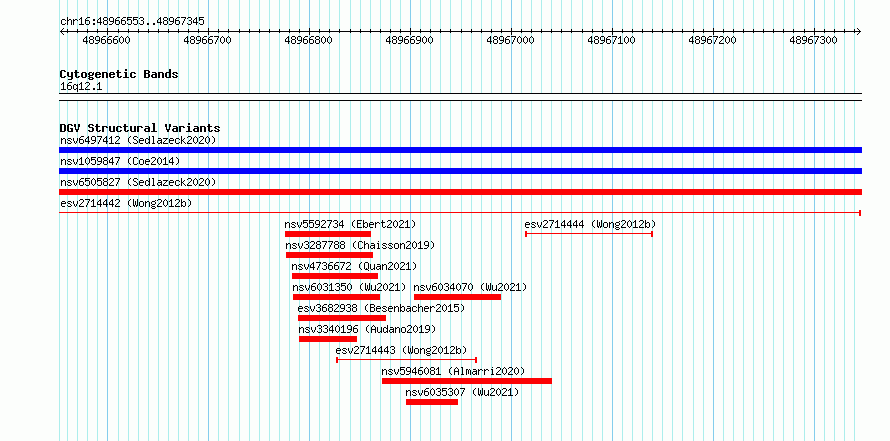Click the 16q12.1 band label
Viewport: 890px width, 441px height.
81,87
